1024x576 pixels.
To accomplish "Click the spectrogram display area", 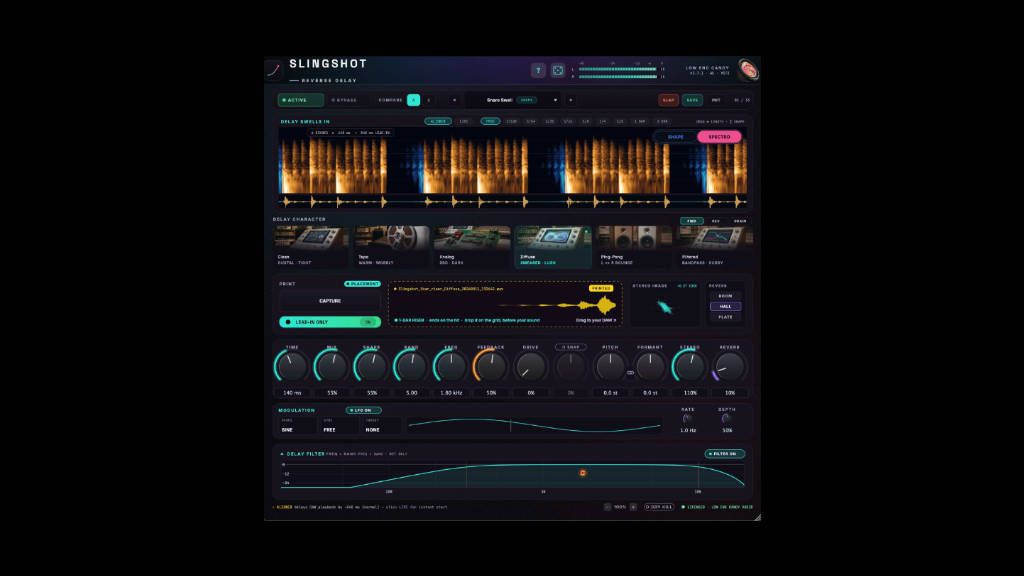I will 513,168.
